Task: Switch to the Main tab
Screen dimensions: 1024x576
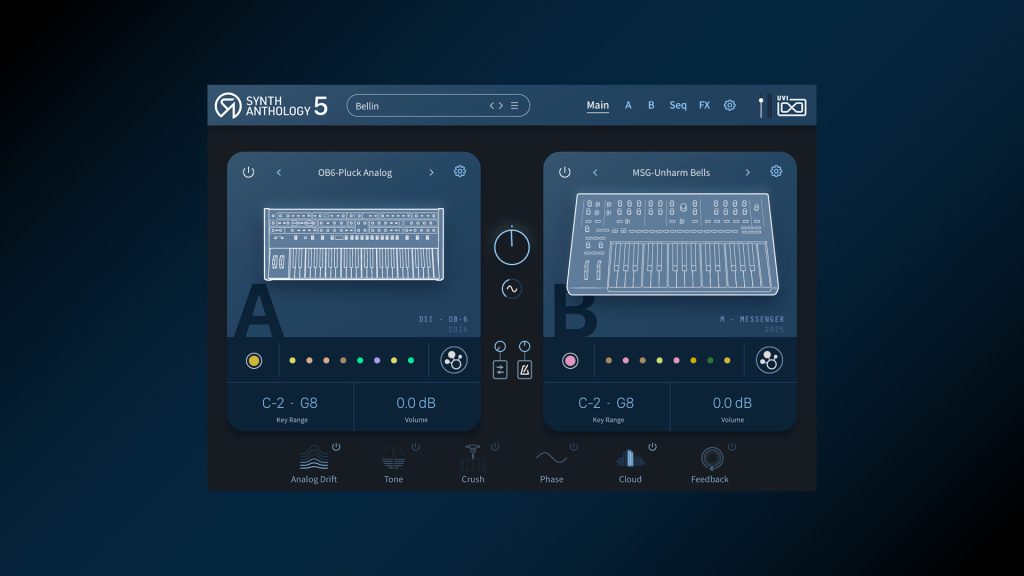Action: point(598,105)
